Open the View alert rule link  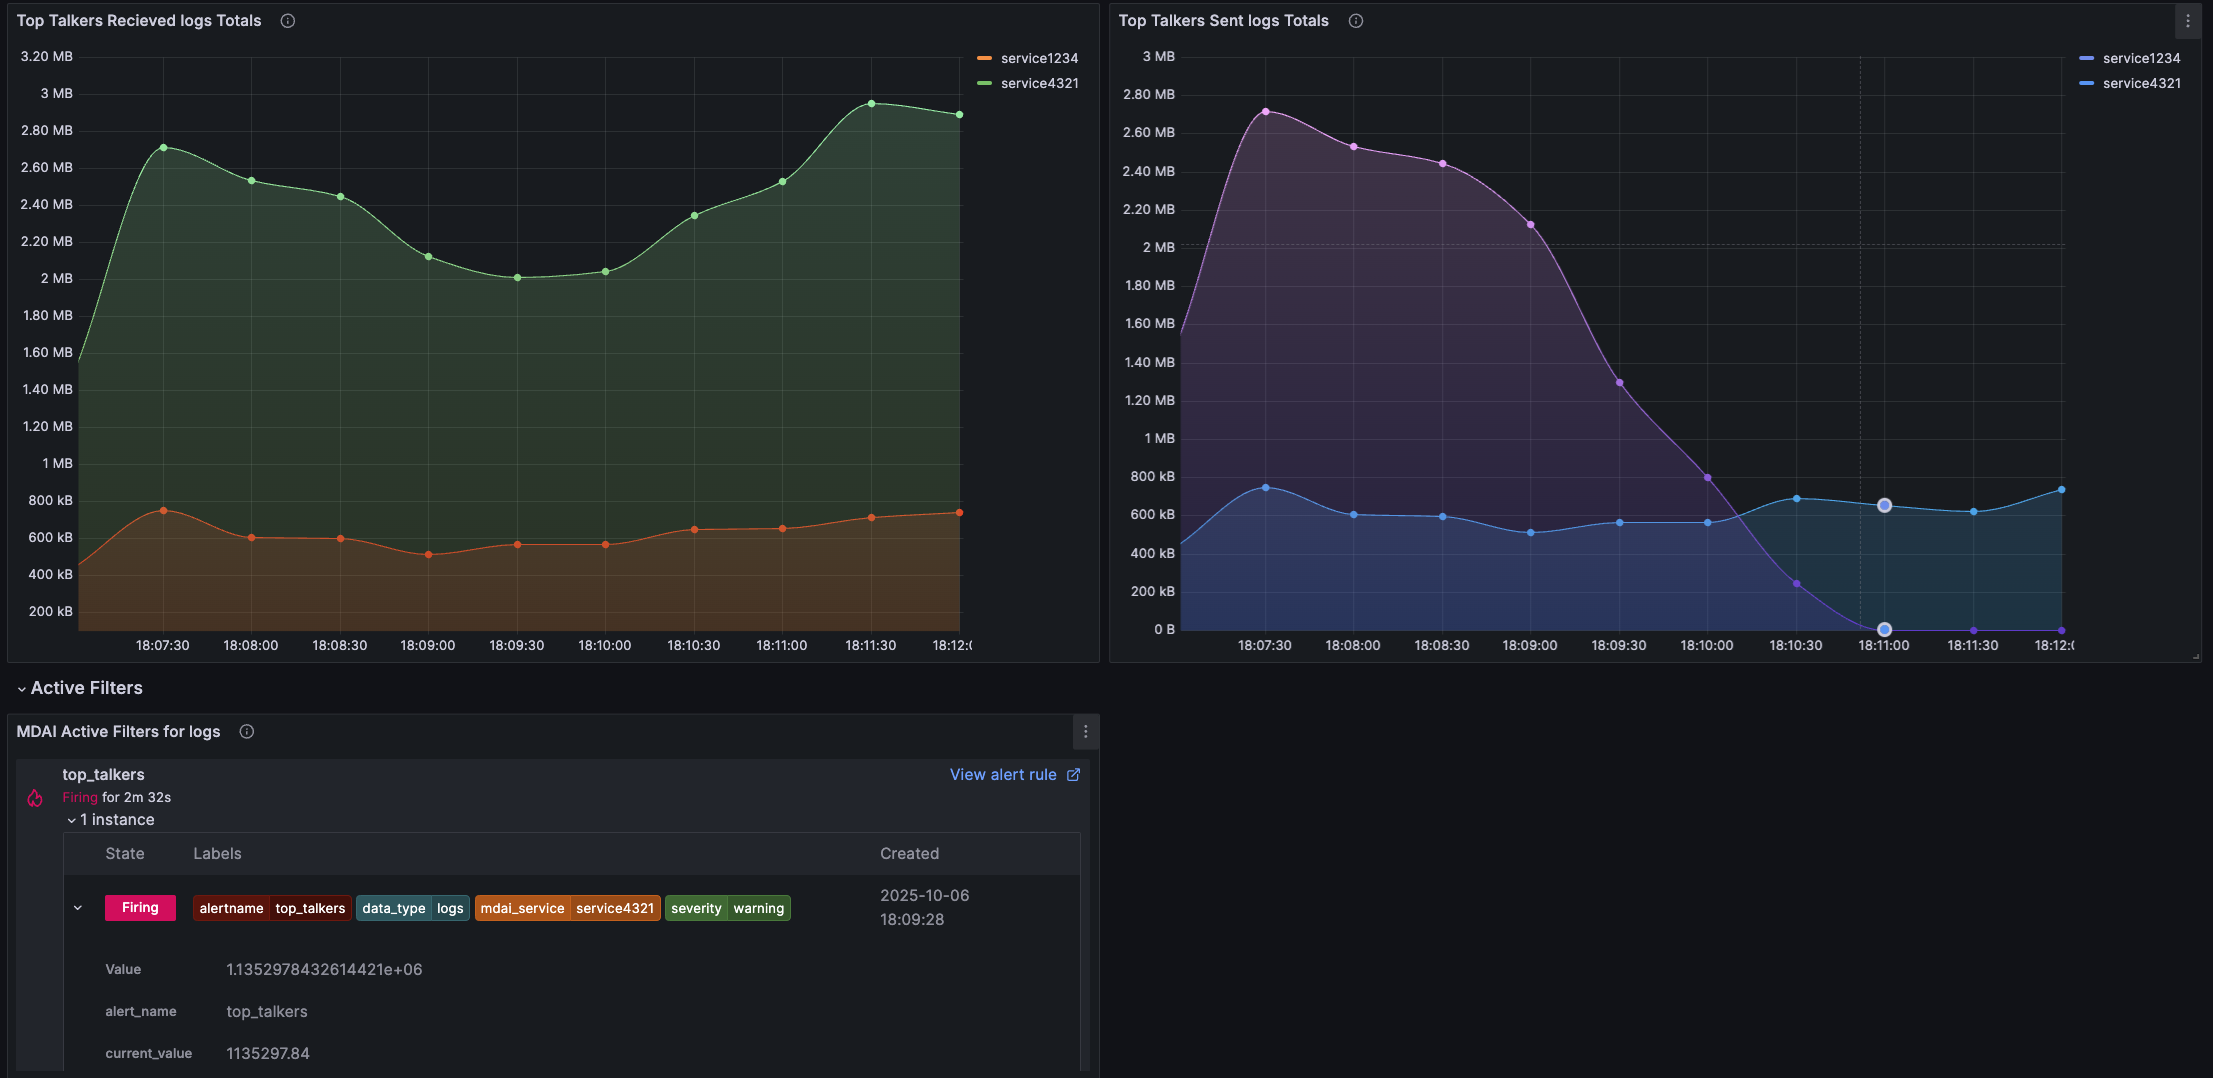(1002, 775)
